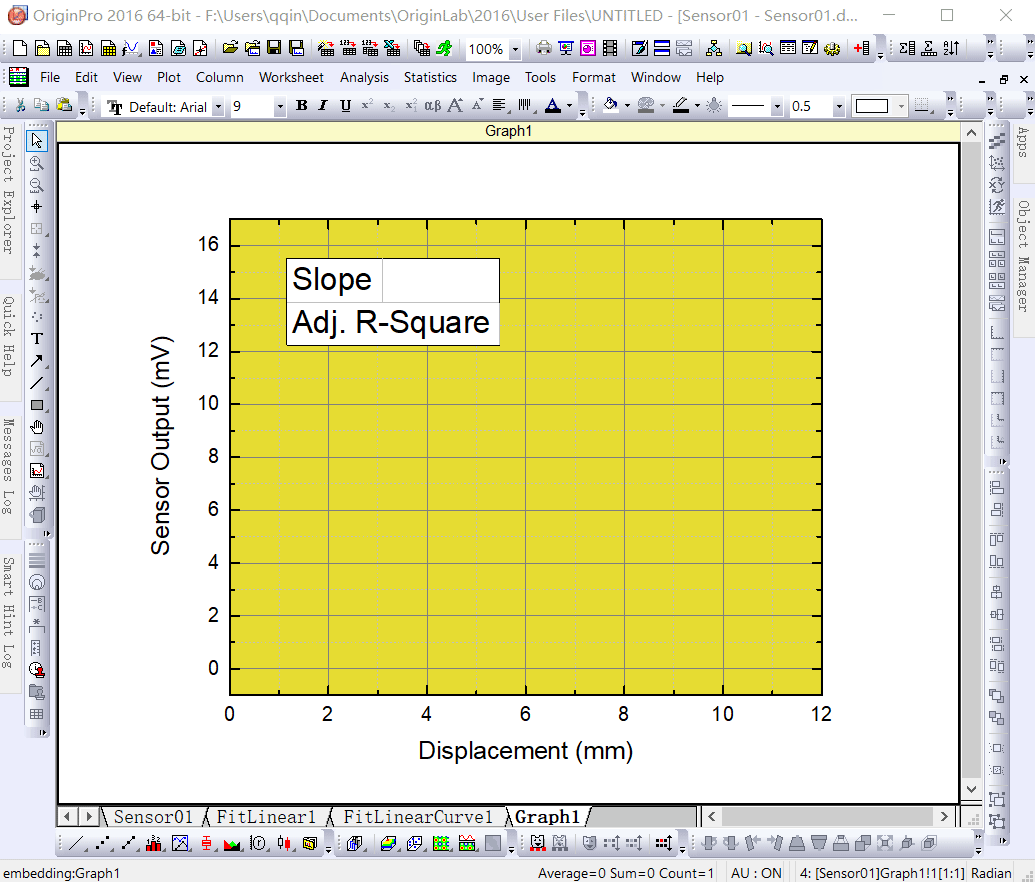Create a new function plot

pyautogui.click(x=131, y=48)
